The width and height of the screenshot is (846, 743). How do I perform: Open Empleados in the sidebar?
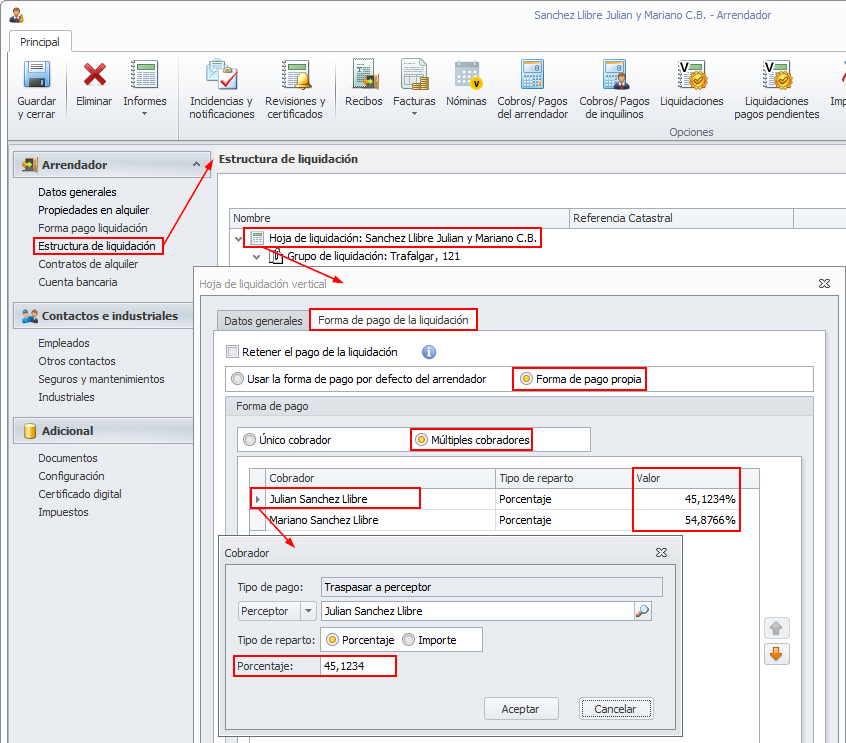click(x=64, y=343)
